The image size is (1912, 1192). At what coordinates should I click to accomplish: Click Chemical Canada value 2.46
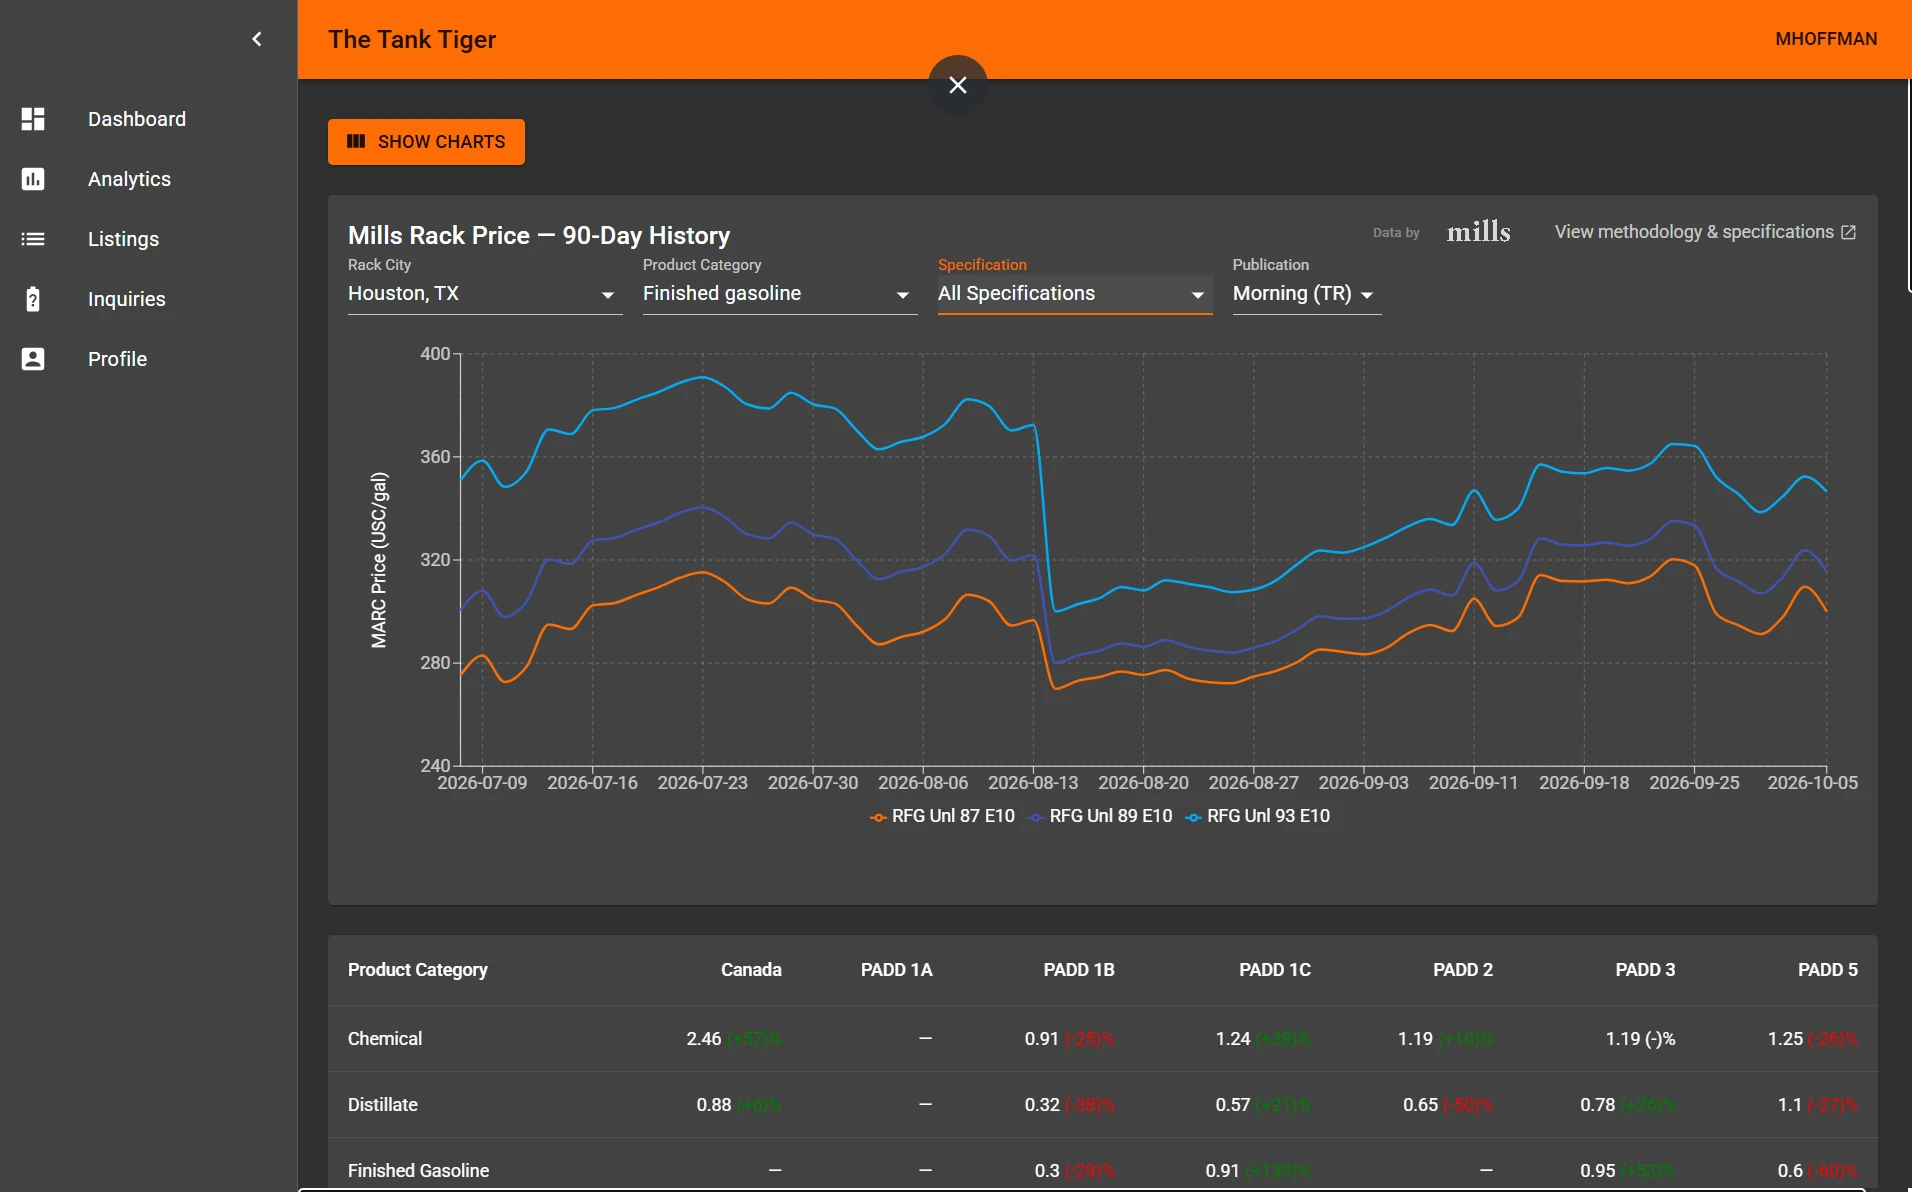point(704,1039)
